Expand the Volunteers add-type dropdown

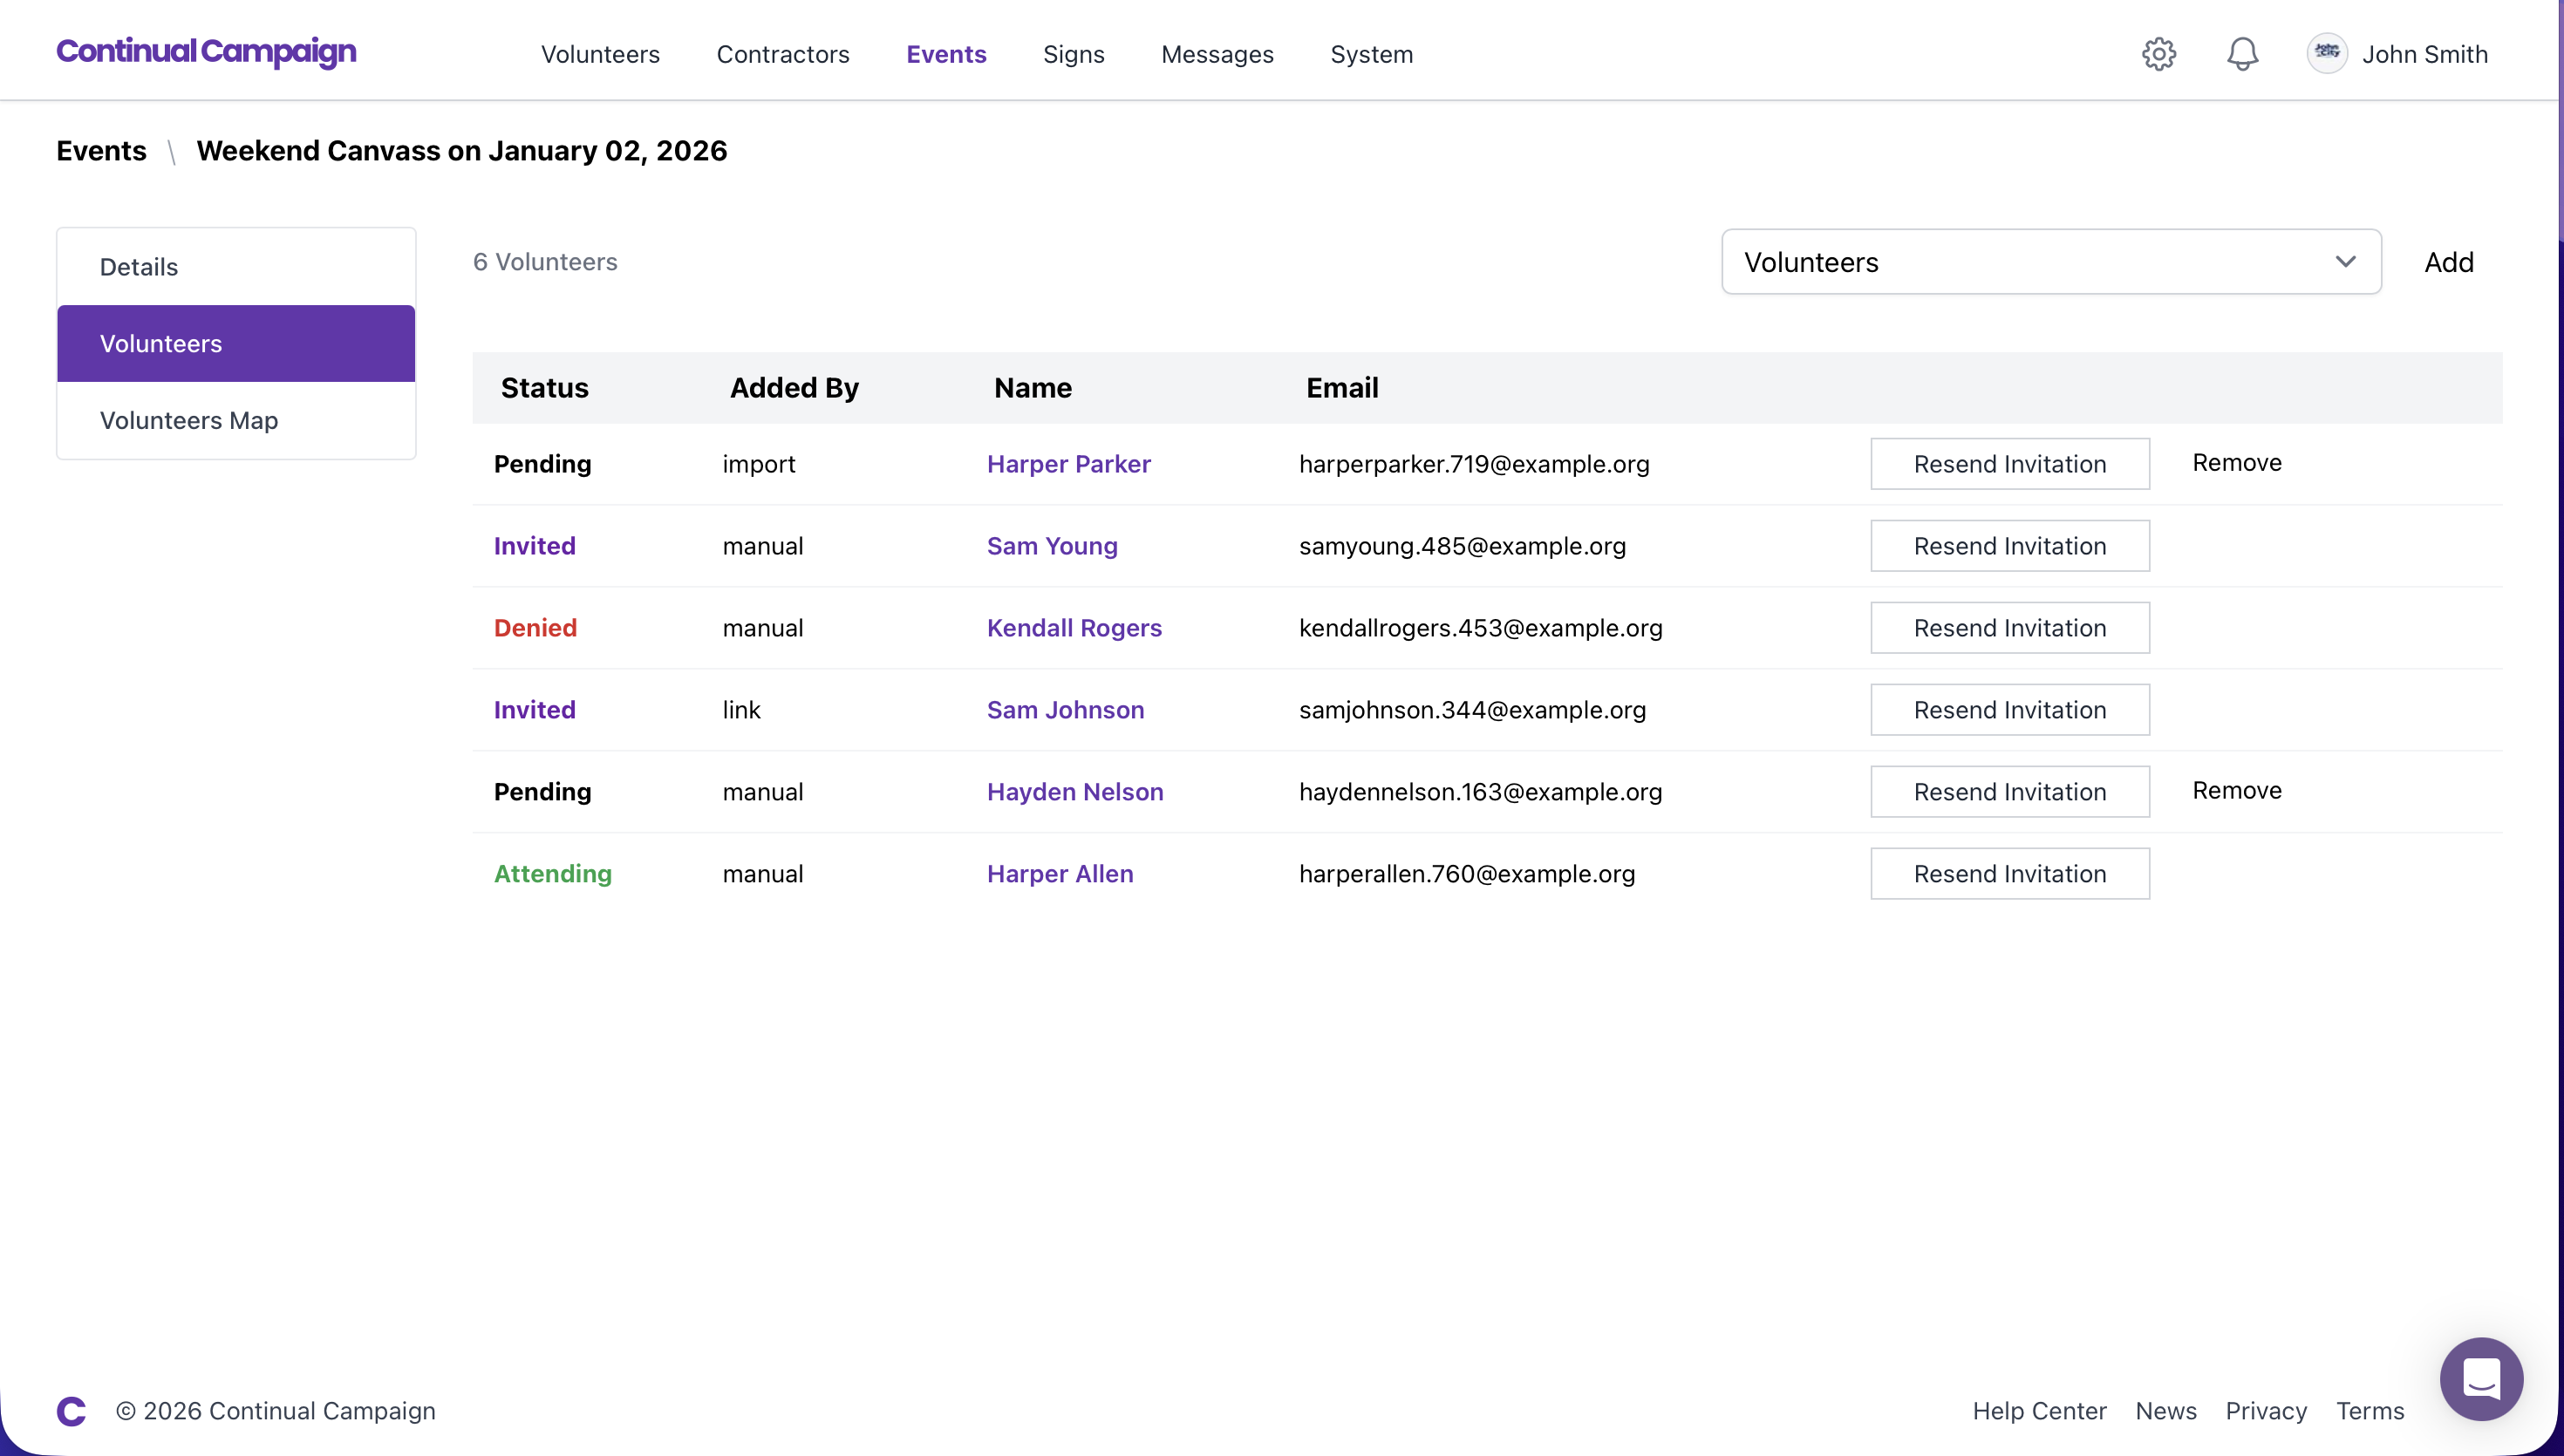pos(2050,261)
